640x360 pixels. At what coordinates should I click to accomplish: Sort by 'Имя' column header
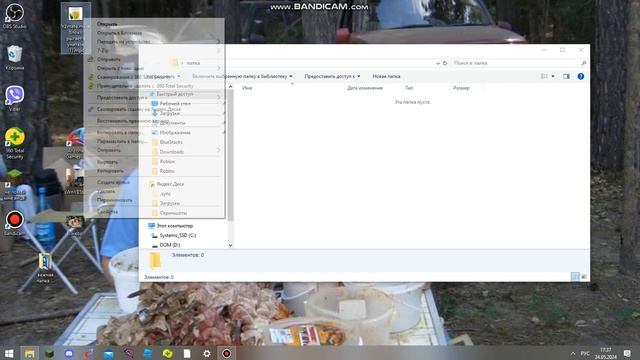pos(247,88)
